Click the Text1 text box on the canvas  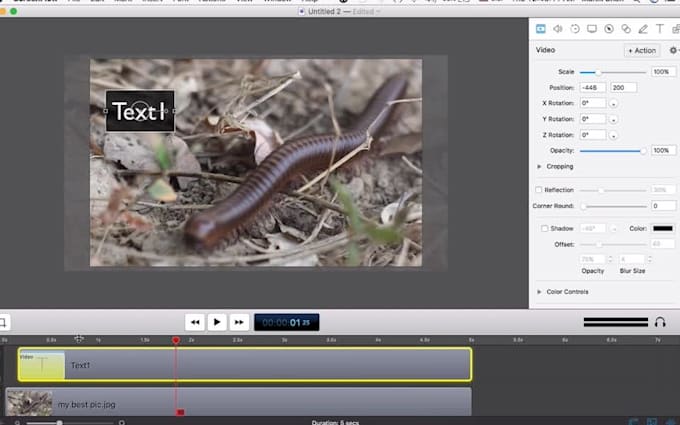[x=140, y=111]
